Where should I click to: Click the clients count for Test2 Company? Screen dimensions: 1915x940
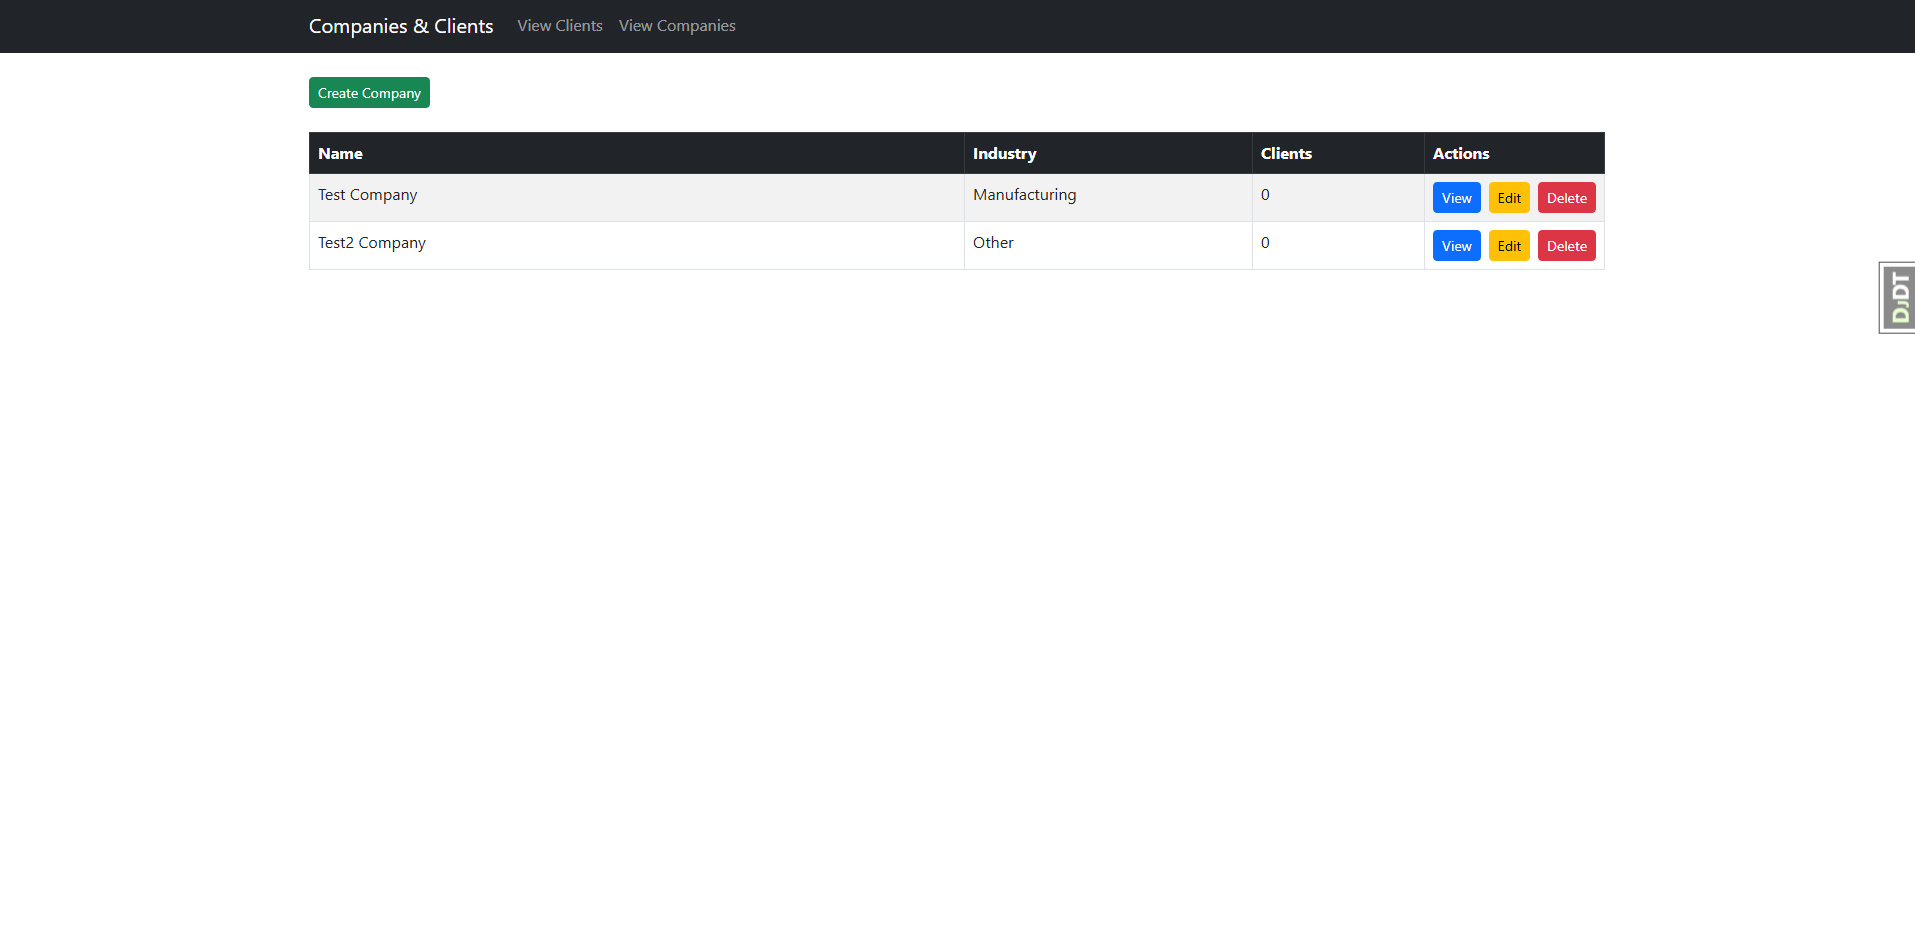point(1338,246)
